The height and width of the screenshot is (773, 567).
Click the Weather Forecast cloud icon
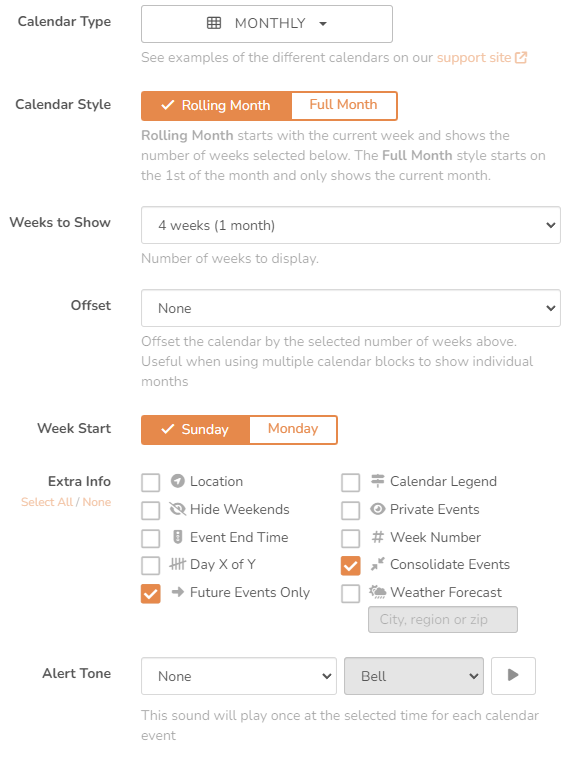click(x=378, y=592)
